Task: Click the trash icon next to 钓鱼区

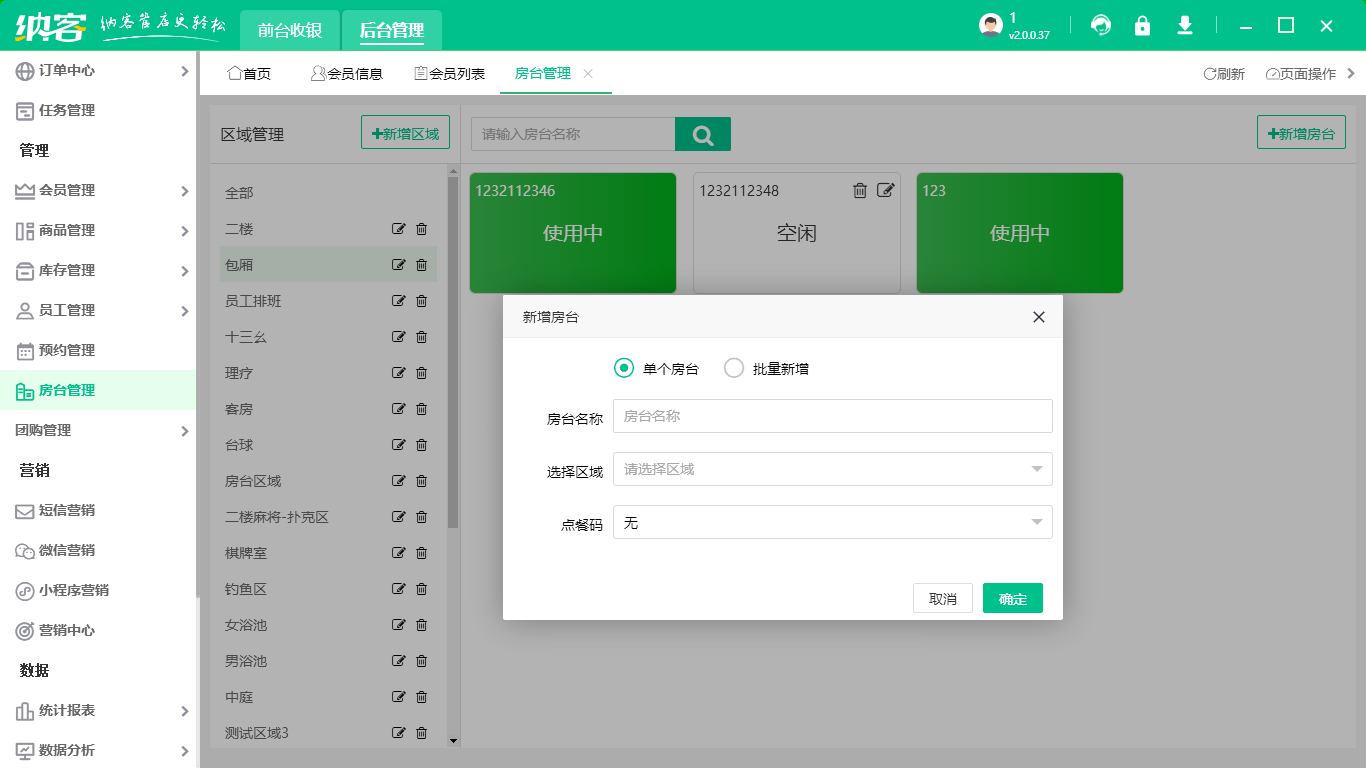Action: tap(421, 589)
